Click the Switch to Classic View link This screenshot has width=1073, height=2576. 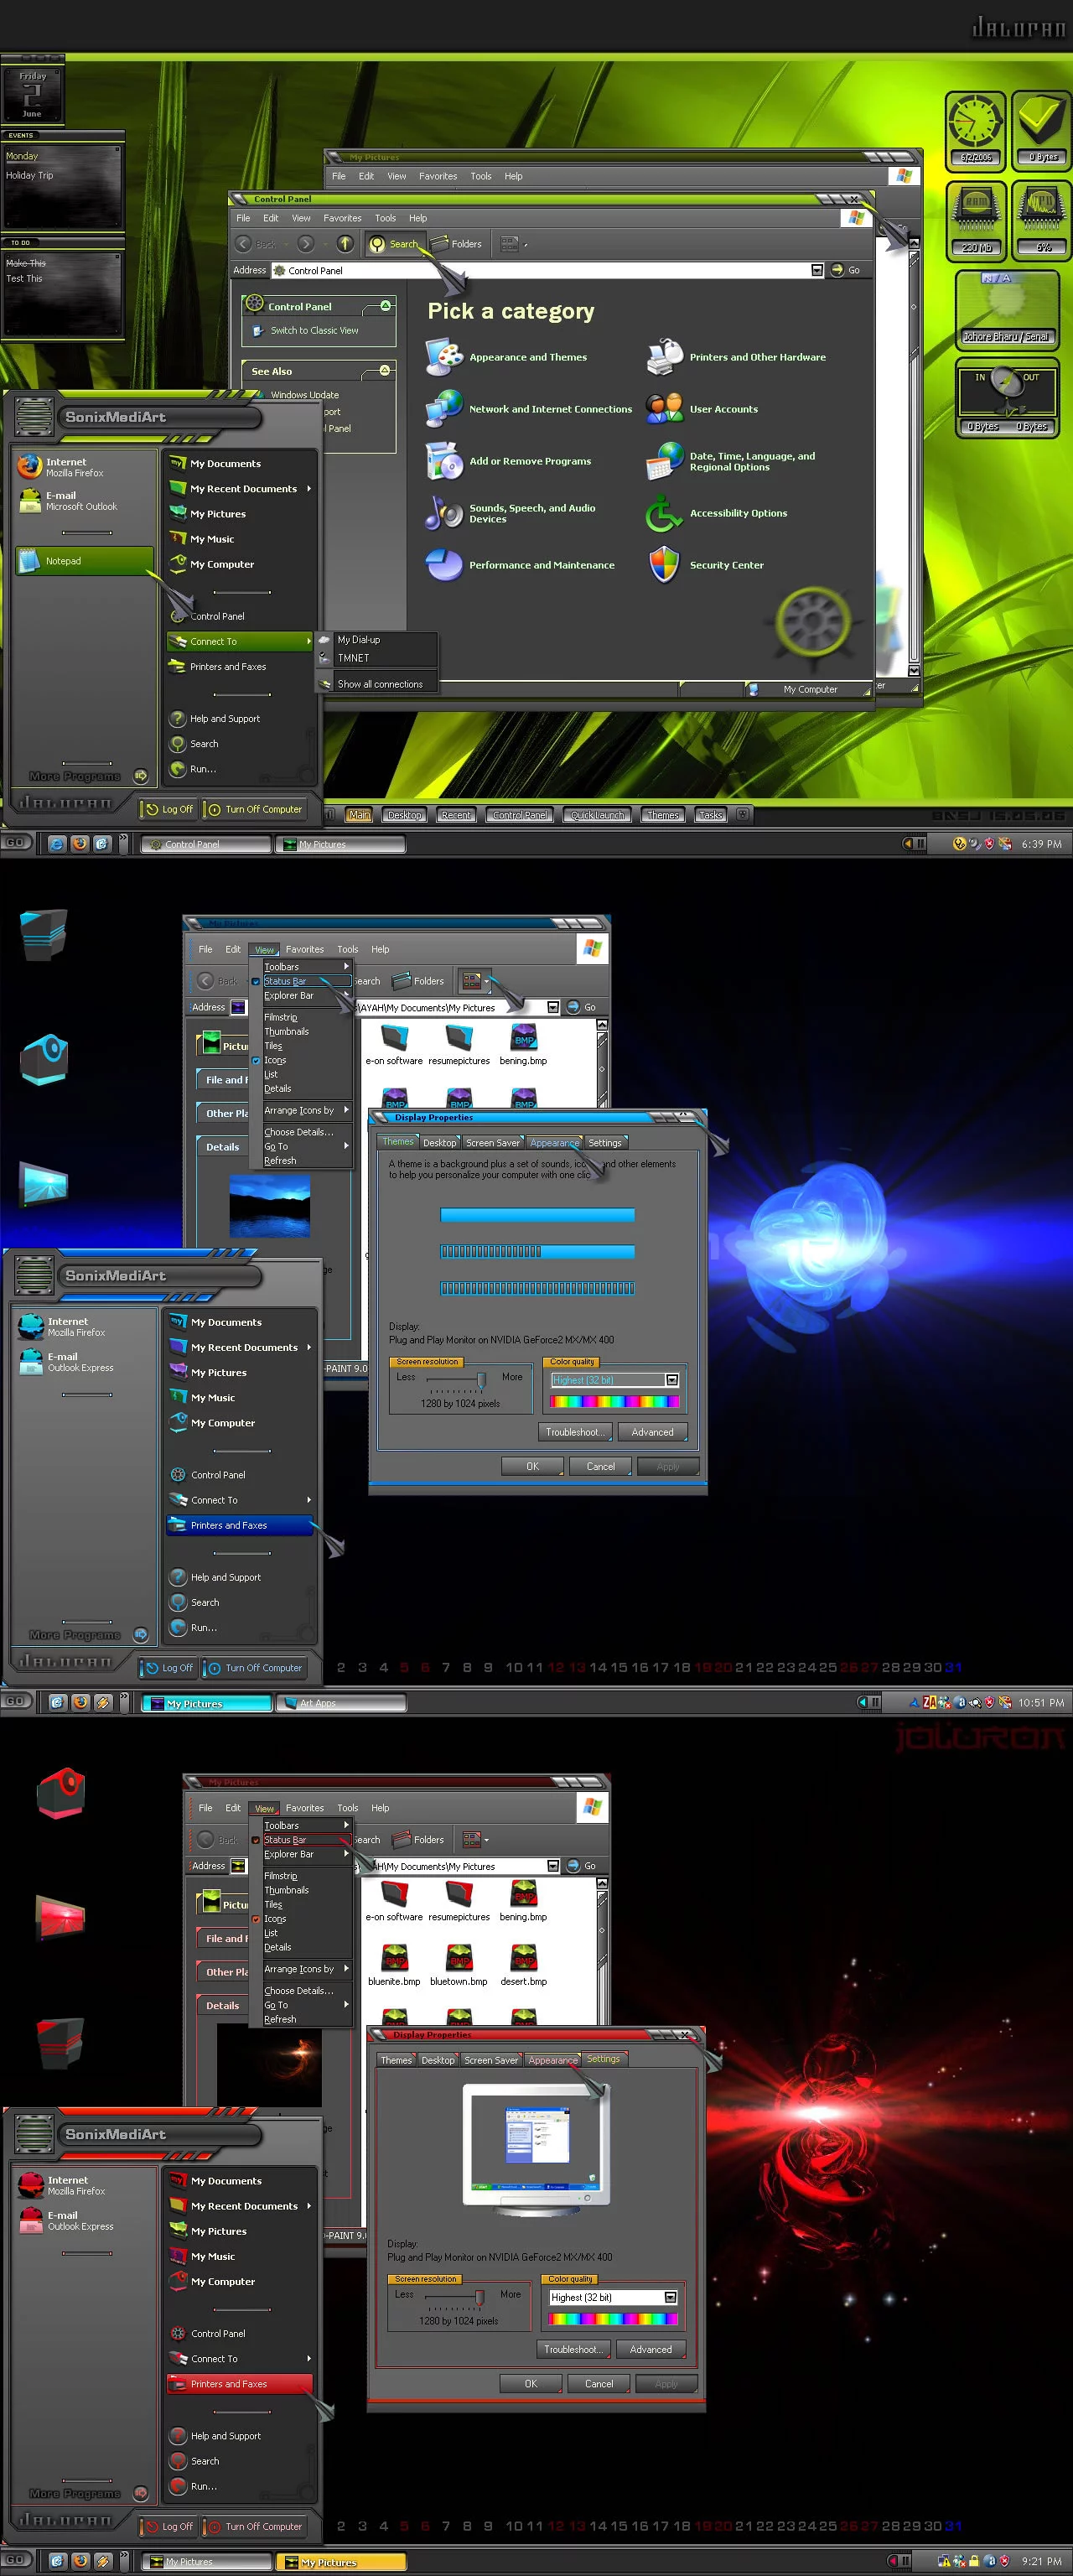[x=314, y=330]
